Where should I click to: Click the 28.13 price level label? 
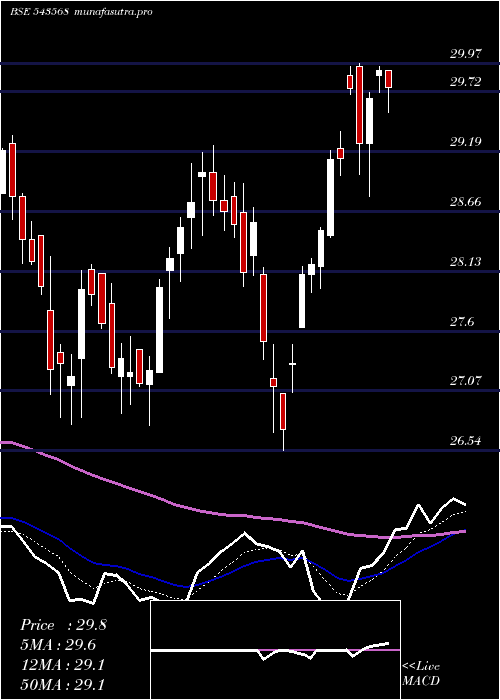(x=466, y=262)
